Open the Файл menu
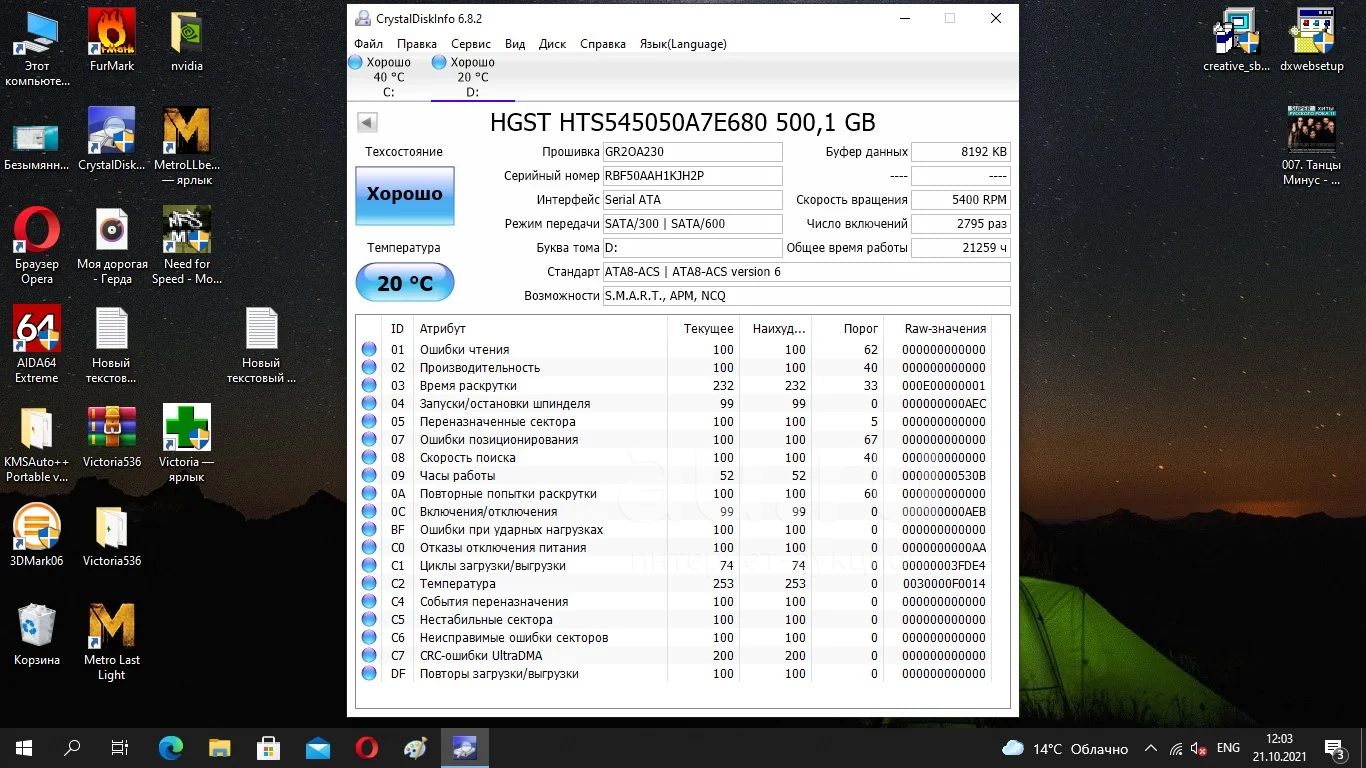 coord(368,44)
